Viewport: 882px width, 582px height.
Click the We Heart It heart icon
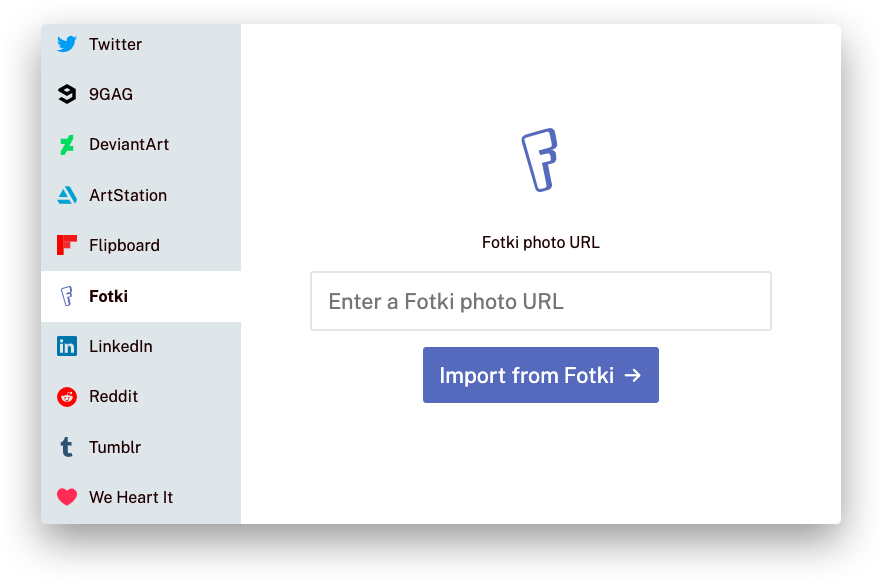pyautogui.click(x=67, y=497)
